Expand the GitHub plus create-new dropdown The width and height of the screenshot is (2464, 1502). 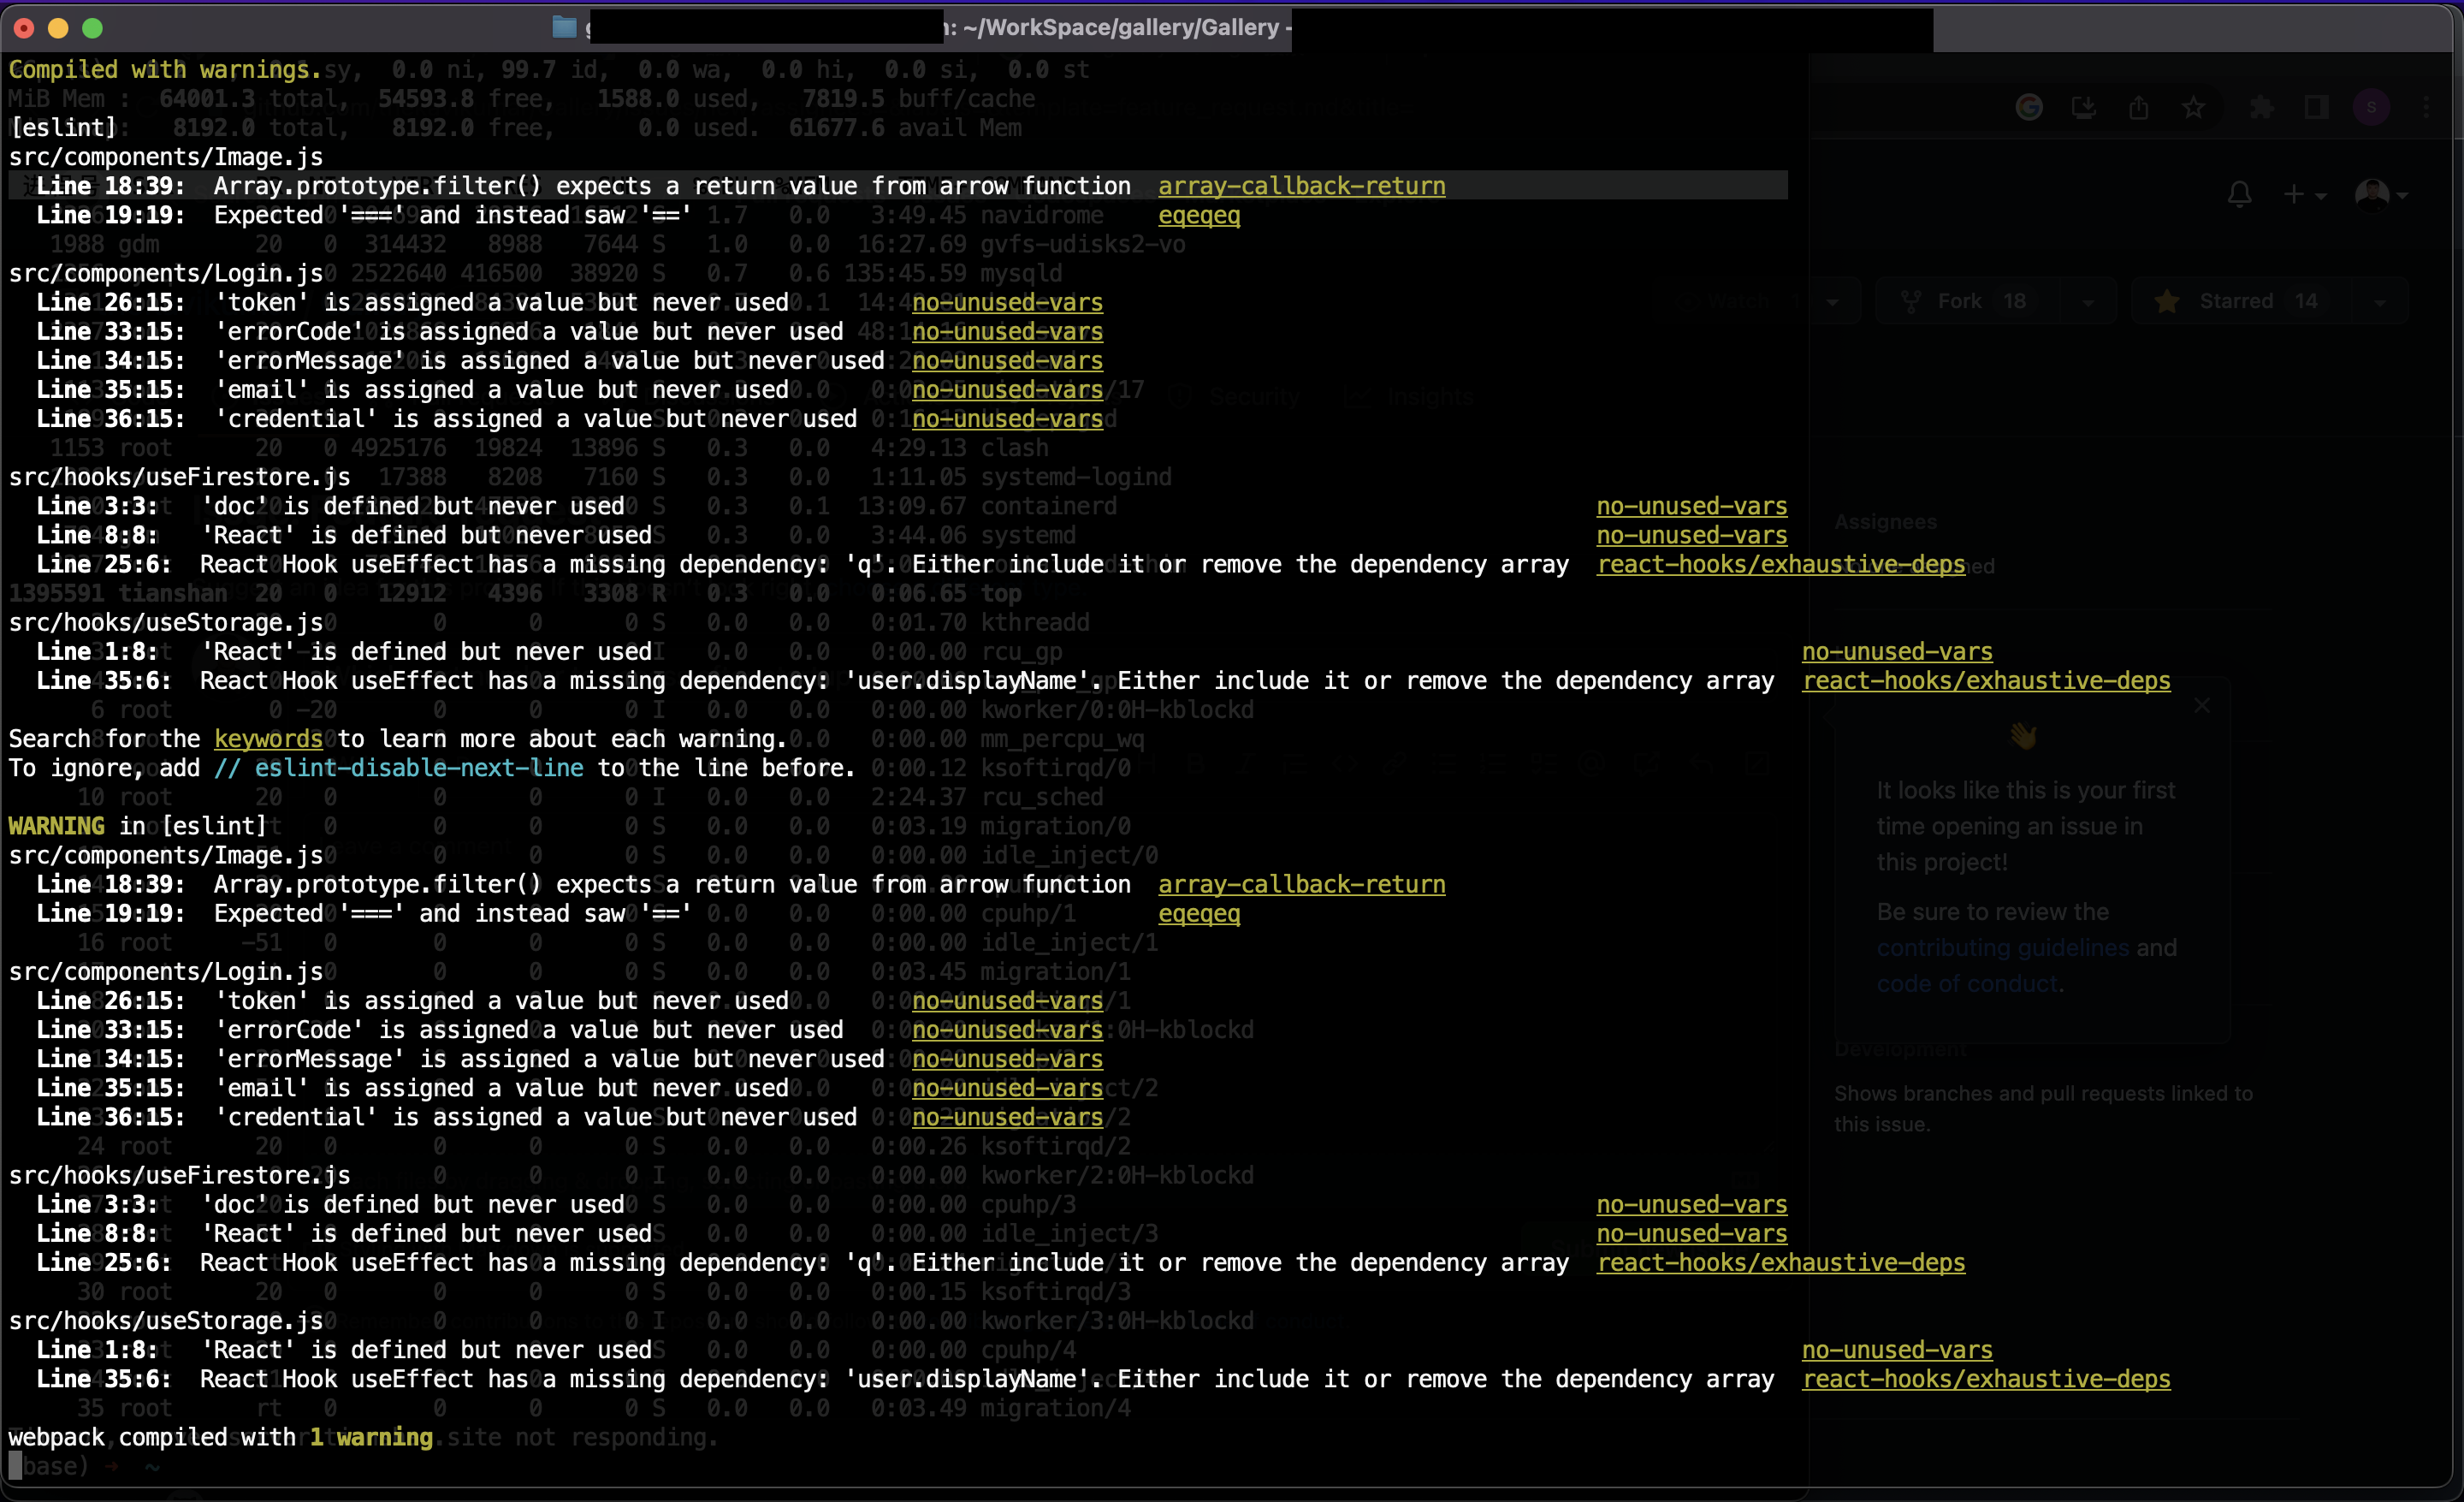[2305, 194]
